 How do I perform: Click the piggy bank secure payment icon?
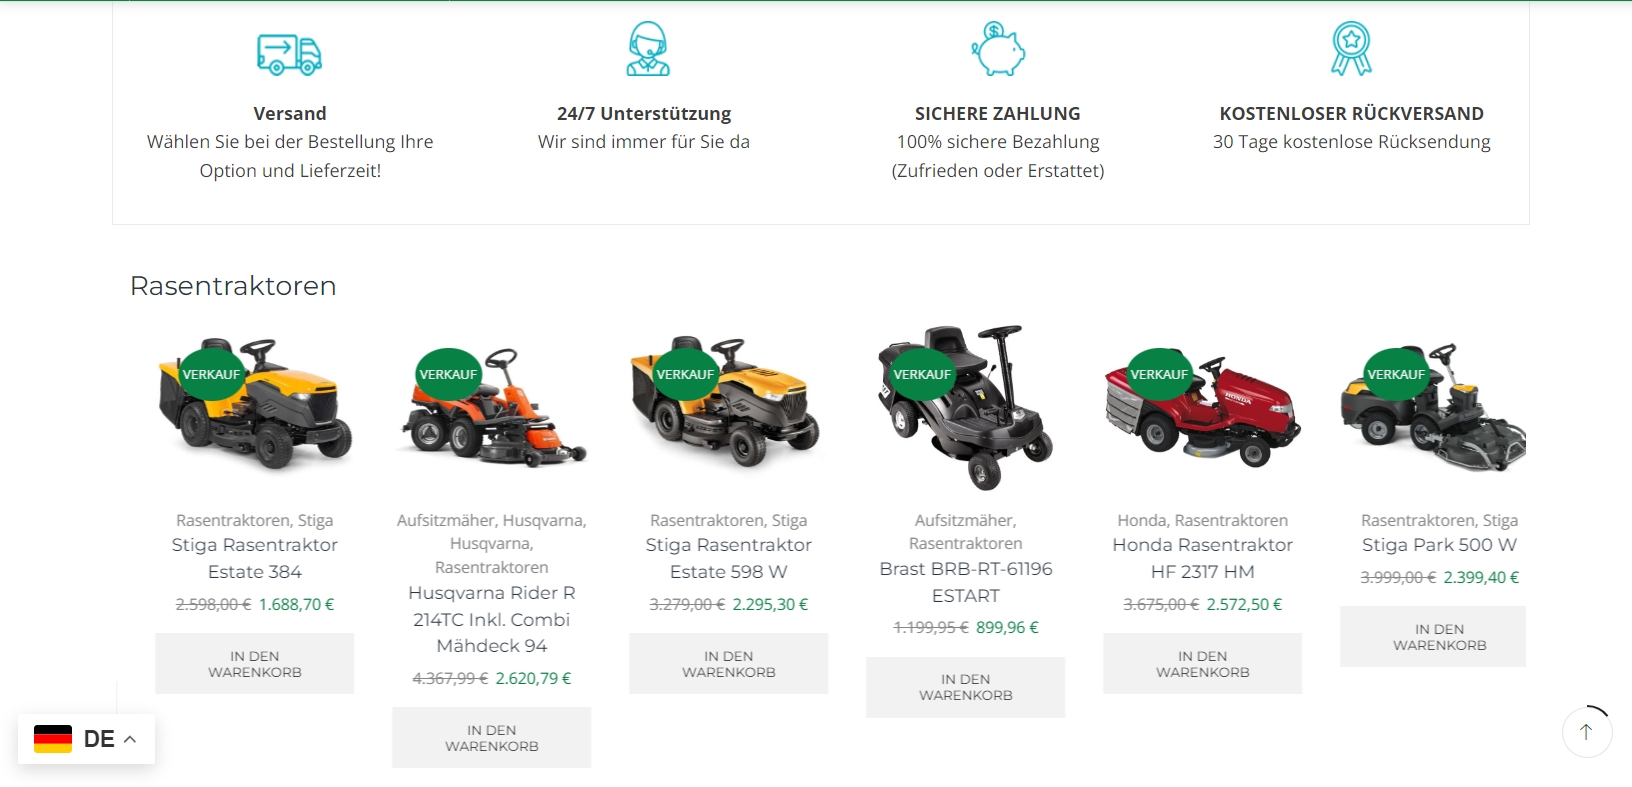pyautogui.click(x=998, y=49)
